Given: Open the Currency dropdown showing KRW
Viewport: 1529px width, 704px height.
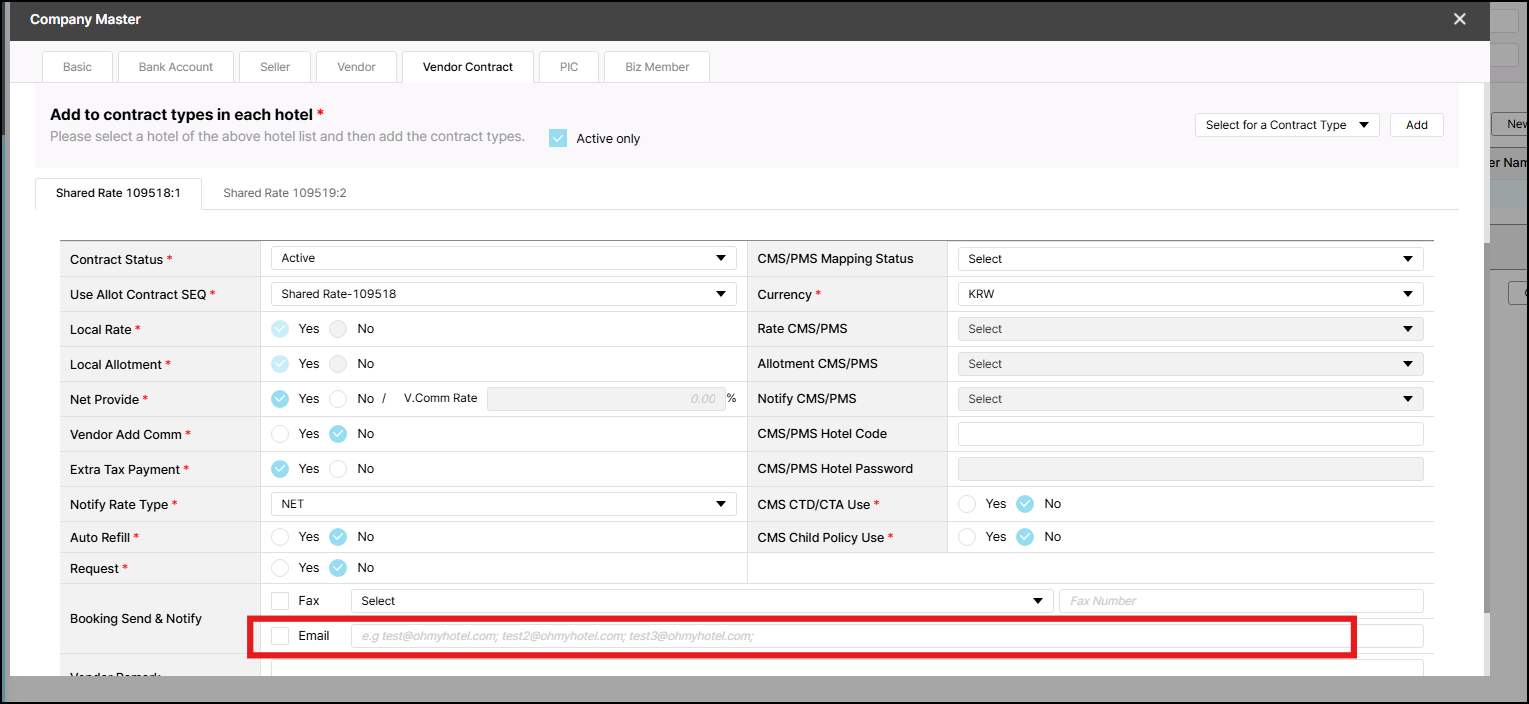Looking at the screenshot, I should tap(1190, 294).
